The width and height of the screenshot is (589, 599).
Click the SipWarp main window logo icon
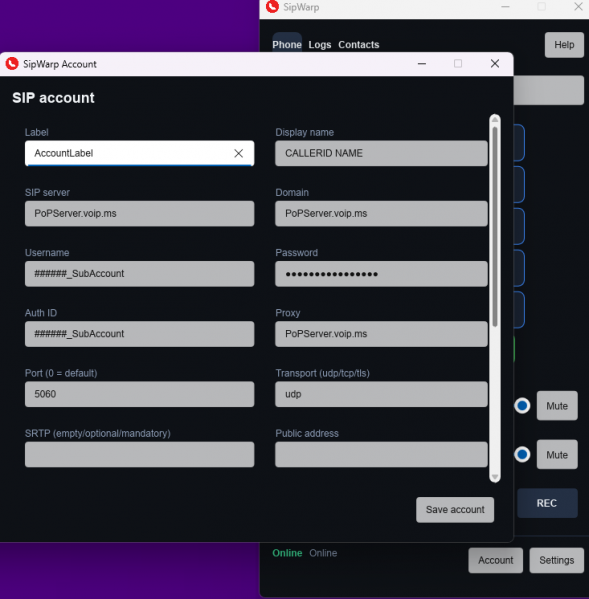(x=272, y=6)
